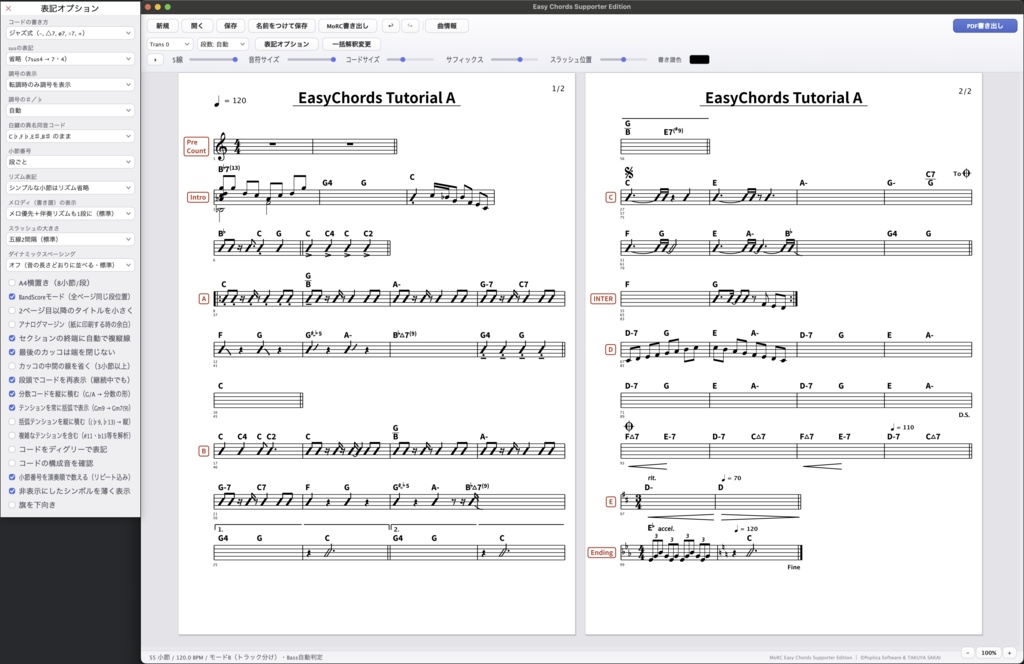The image size is (1024, 664).
Task: Open the black 書き譜色 color swatch
Action: point(699,59)
